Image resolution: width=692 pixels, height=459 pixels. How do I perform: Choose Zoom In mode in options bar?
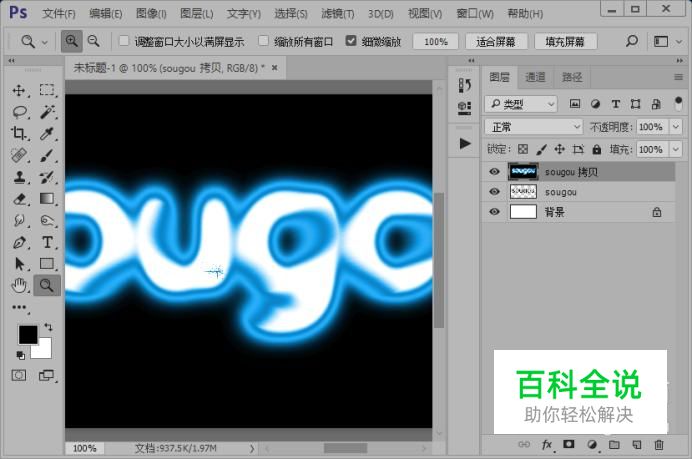coord(71,41)
